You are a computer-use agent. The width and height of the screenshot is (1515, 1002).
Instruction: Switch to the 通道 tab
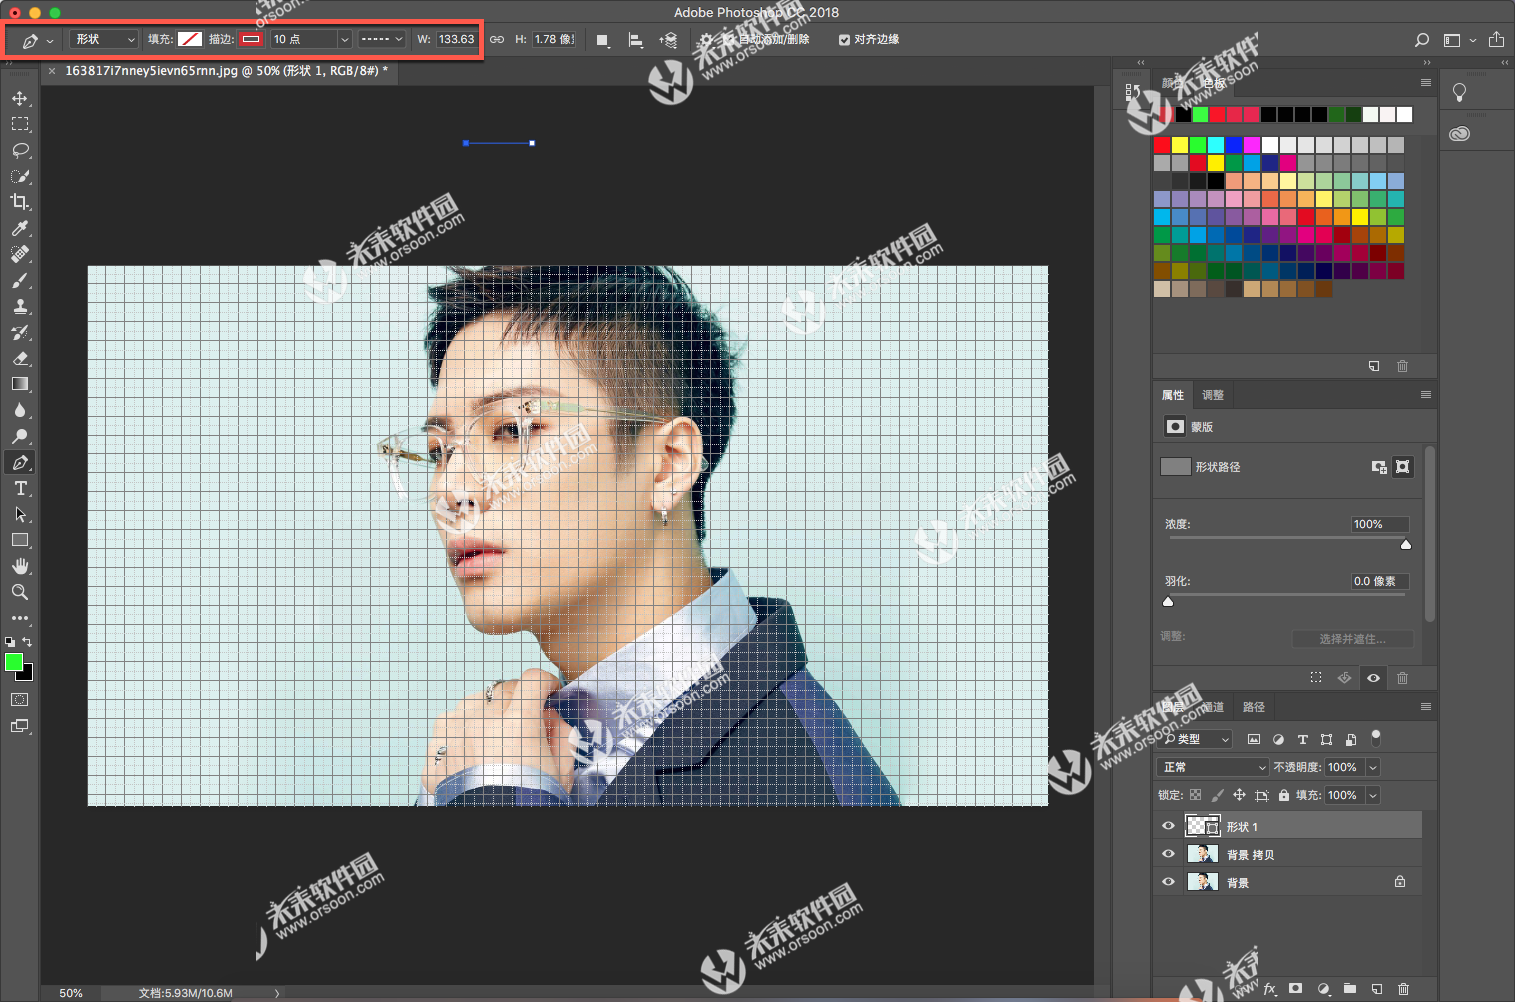(x=1212, y=707)
